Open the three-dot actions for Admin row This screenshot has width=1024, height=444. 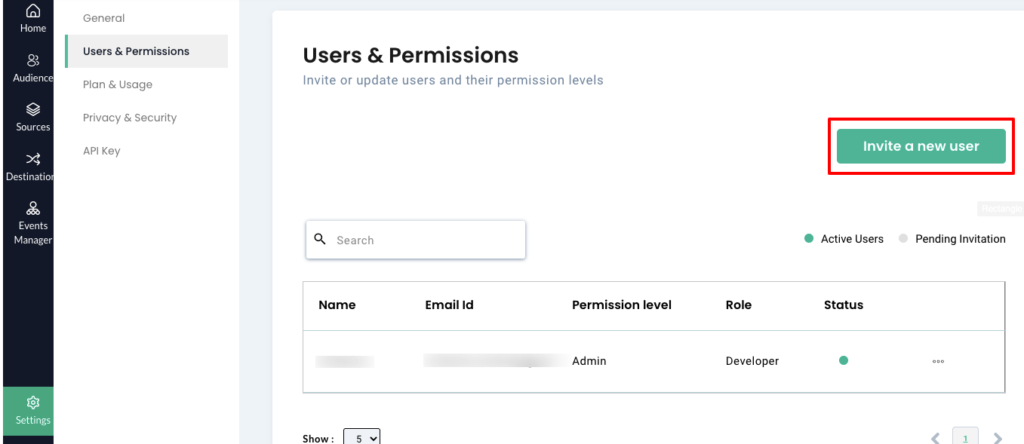coord(938,361)
